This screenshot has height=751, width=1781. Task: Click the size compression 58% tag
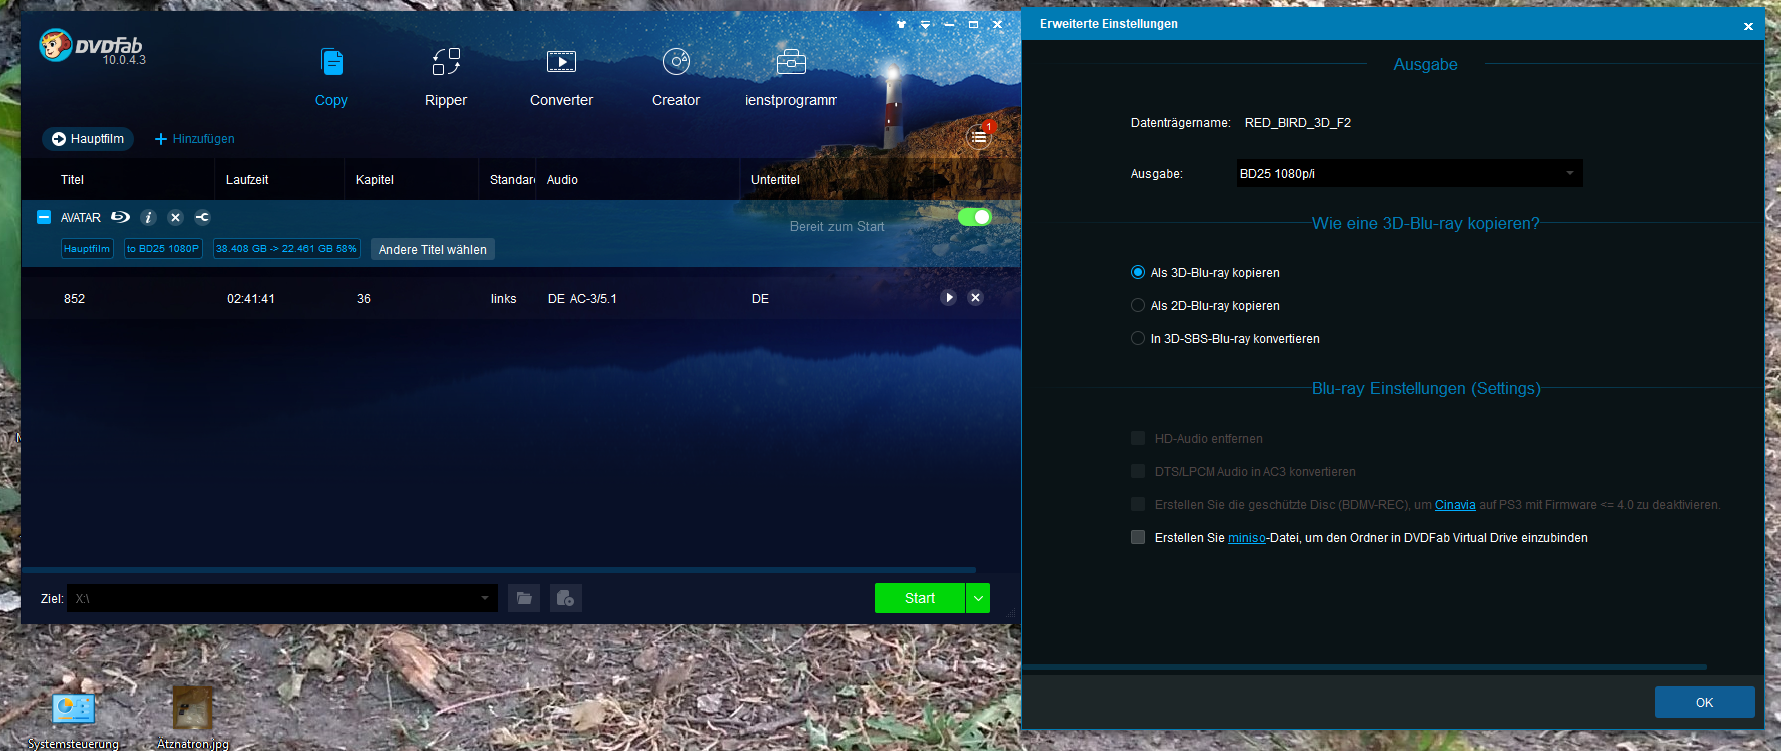click(286, 249)
